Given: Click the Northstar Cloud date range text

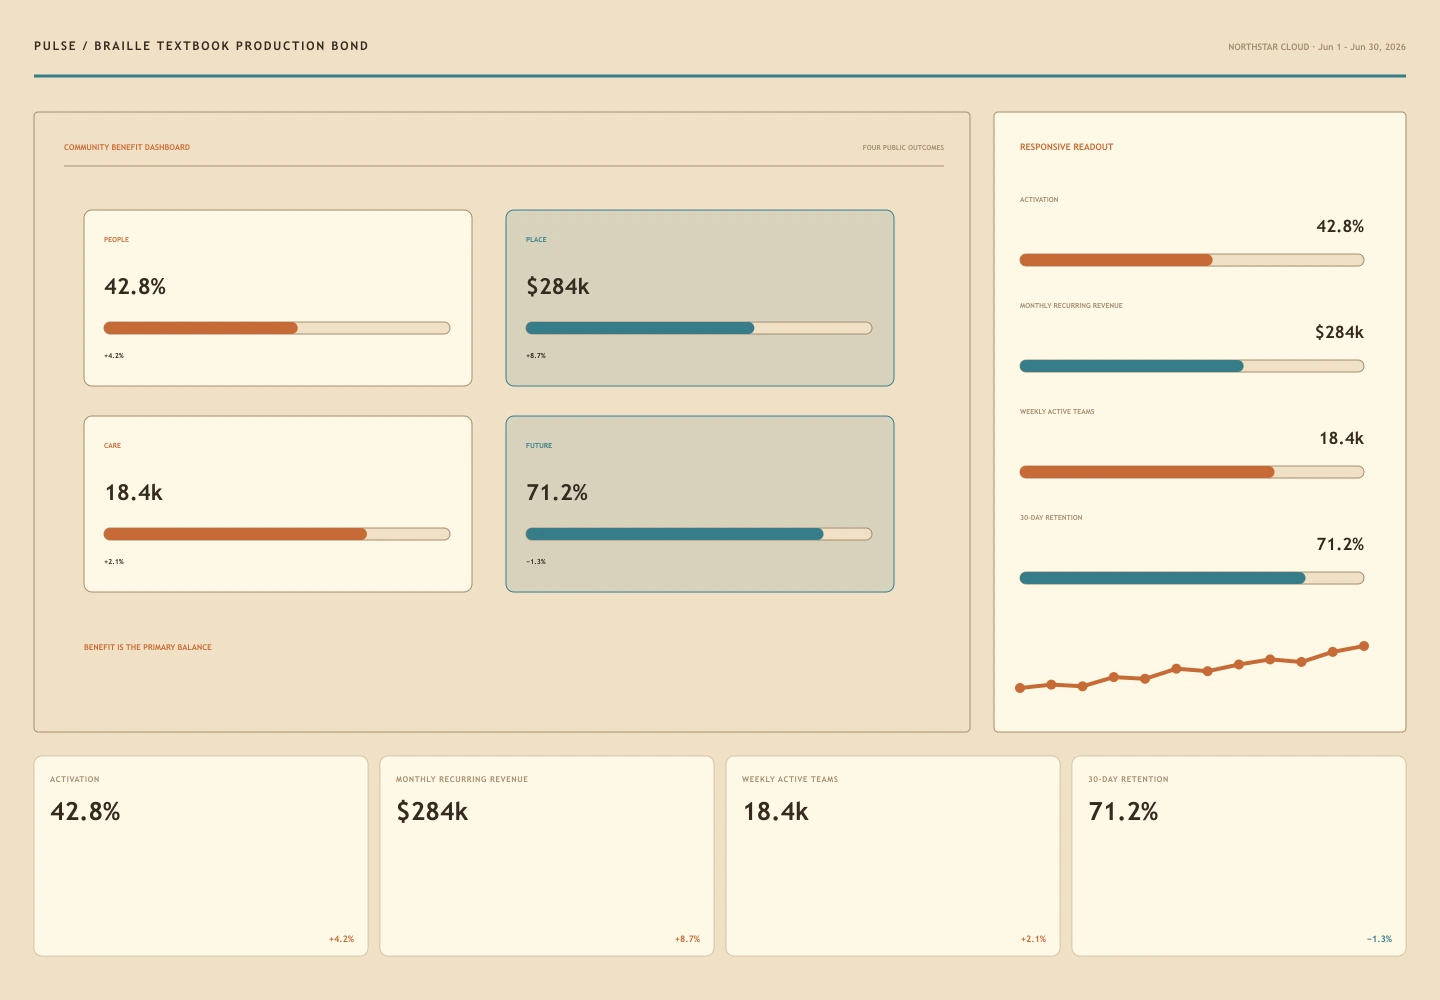Looking at the screenshot, I should [x=1317, y=47].
